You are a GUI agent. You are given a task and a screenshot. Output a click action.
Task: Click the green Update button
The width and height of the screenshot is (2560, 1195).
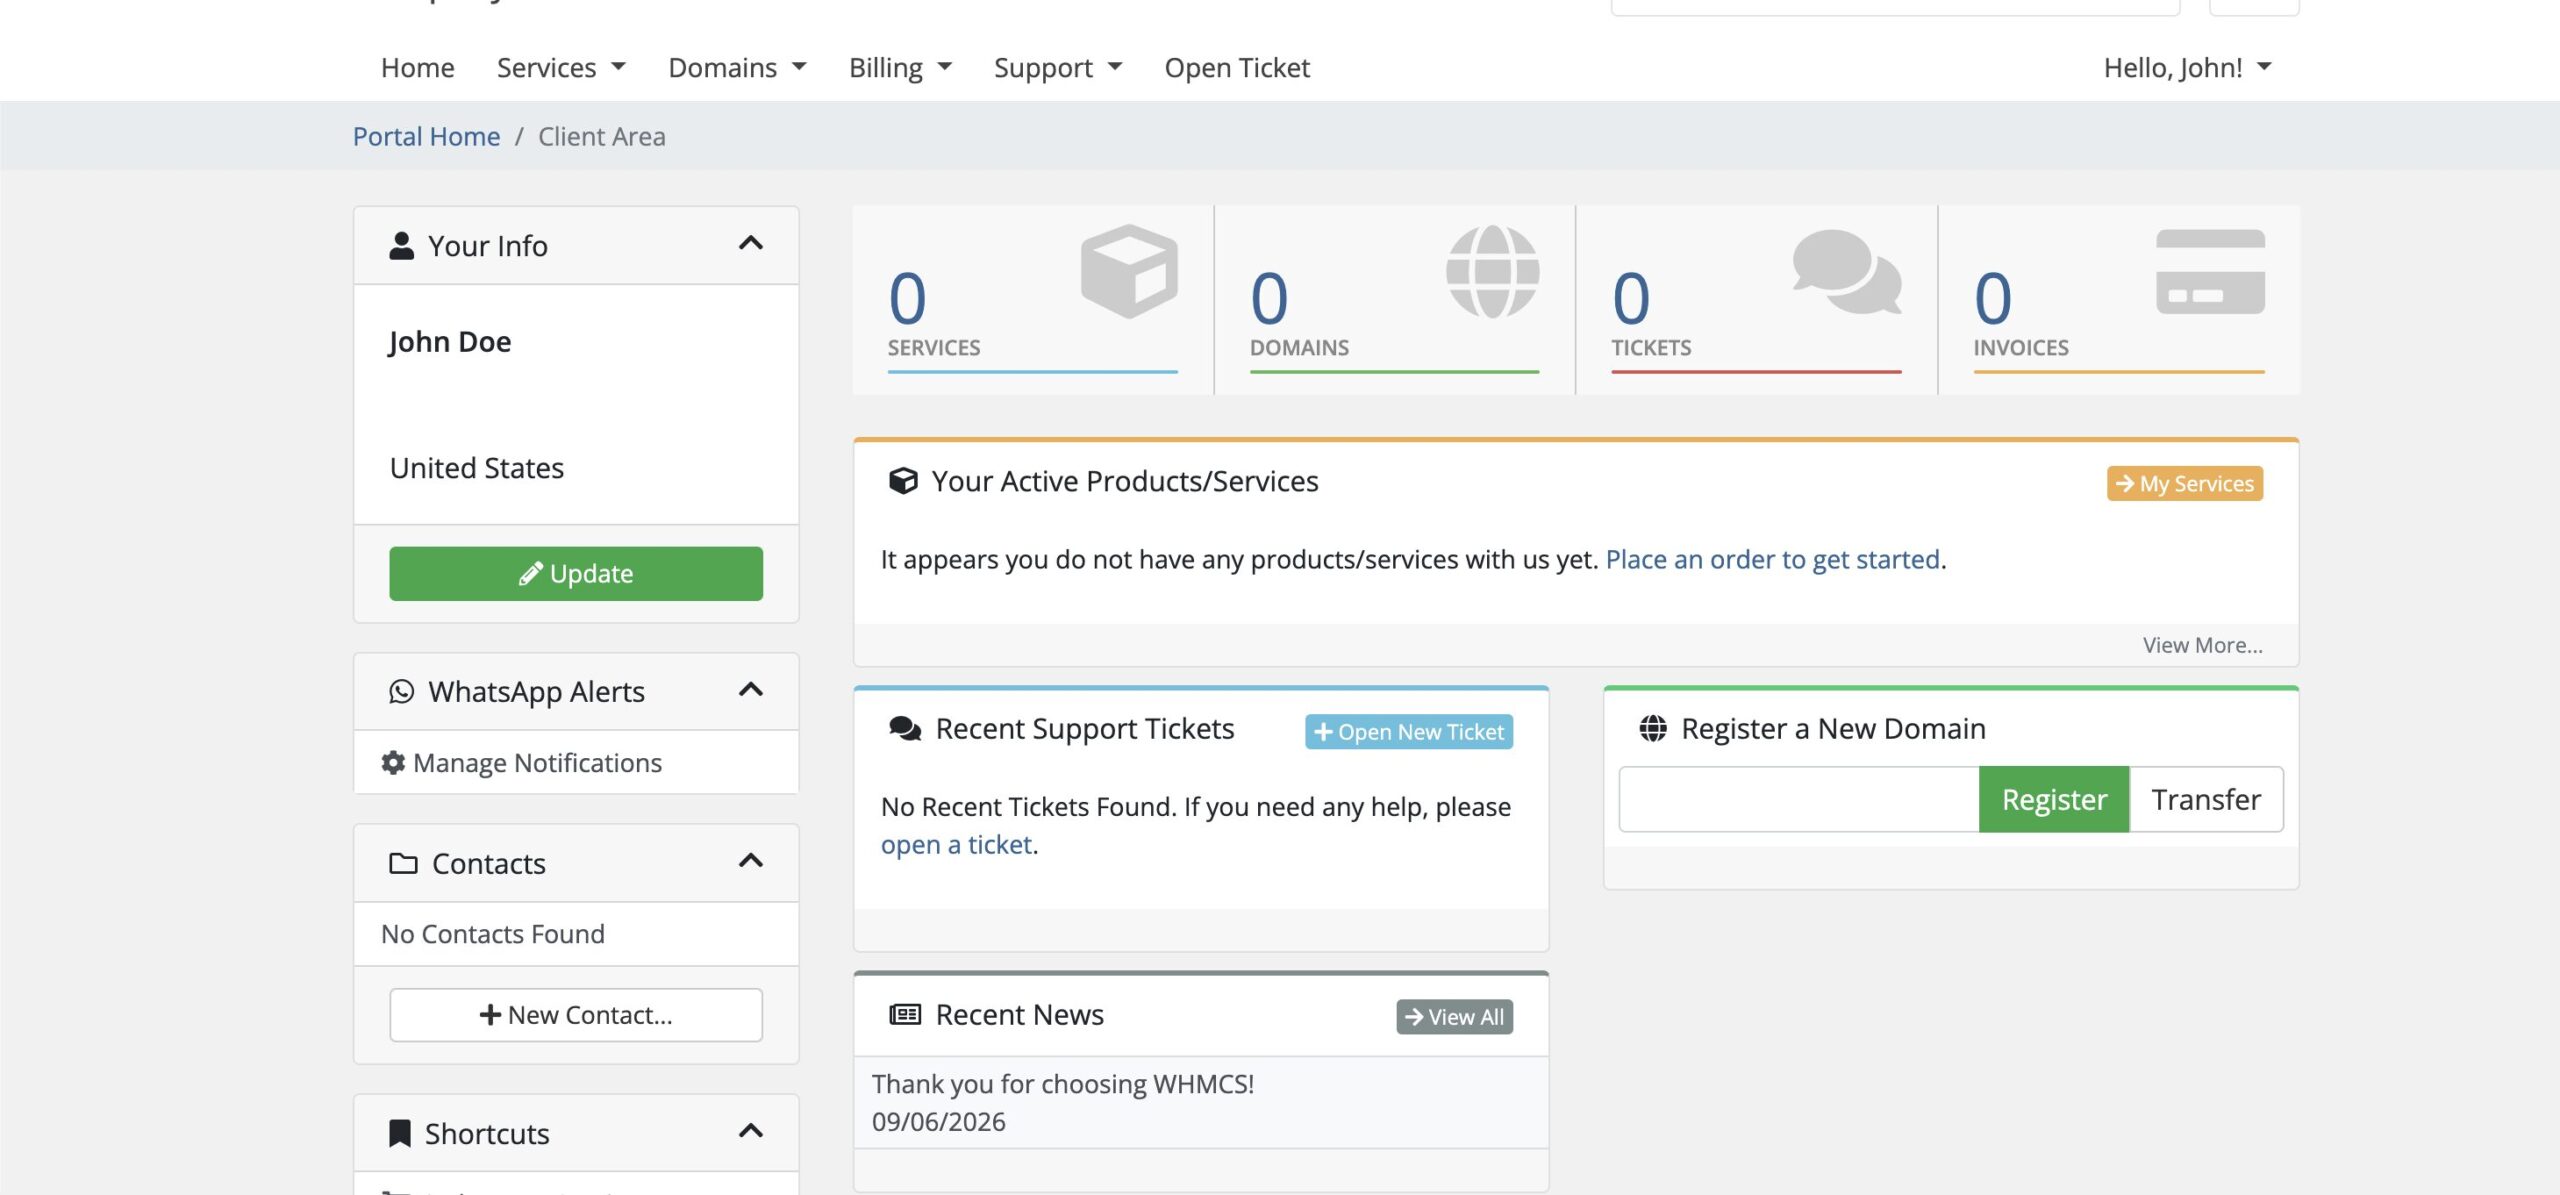[576, 573]
